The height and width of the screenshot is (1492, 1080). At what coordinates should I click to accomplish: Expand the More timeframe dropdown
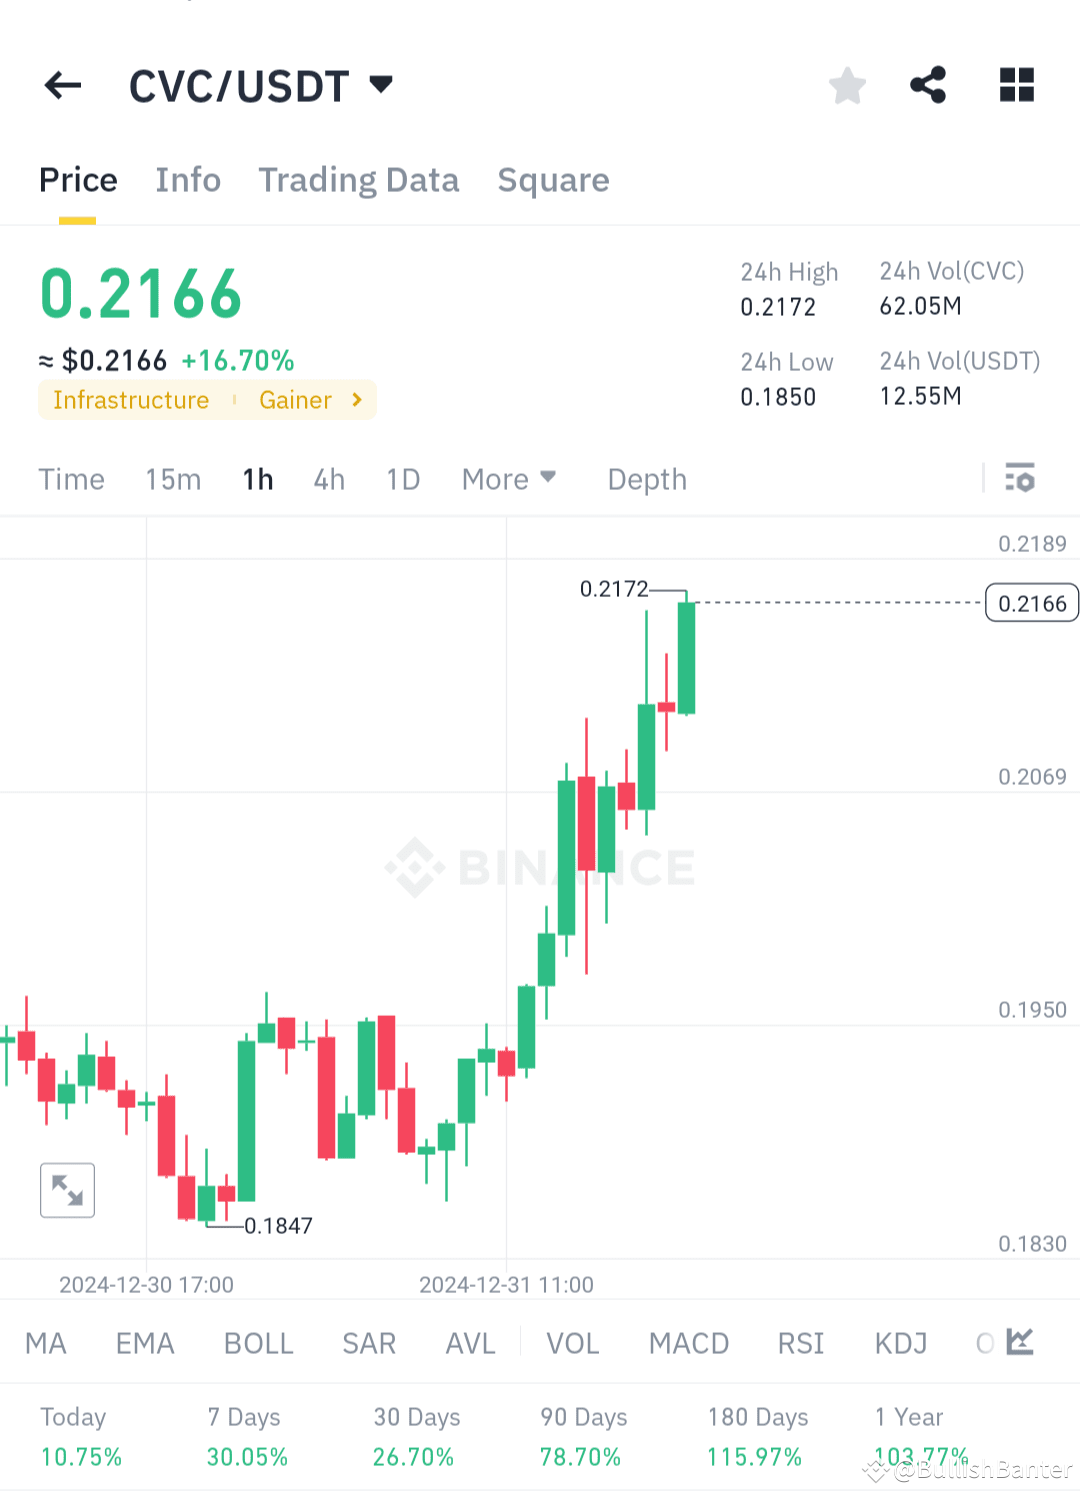coord(508,479)
